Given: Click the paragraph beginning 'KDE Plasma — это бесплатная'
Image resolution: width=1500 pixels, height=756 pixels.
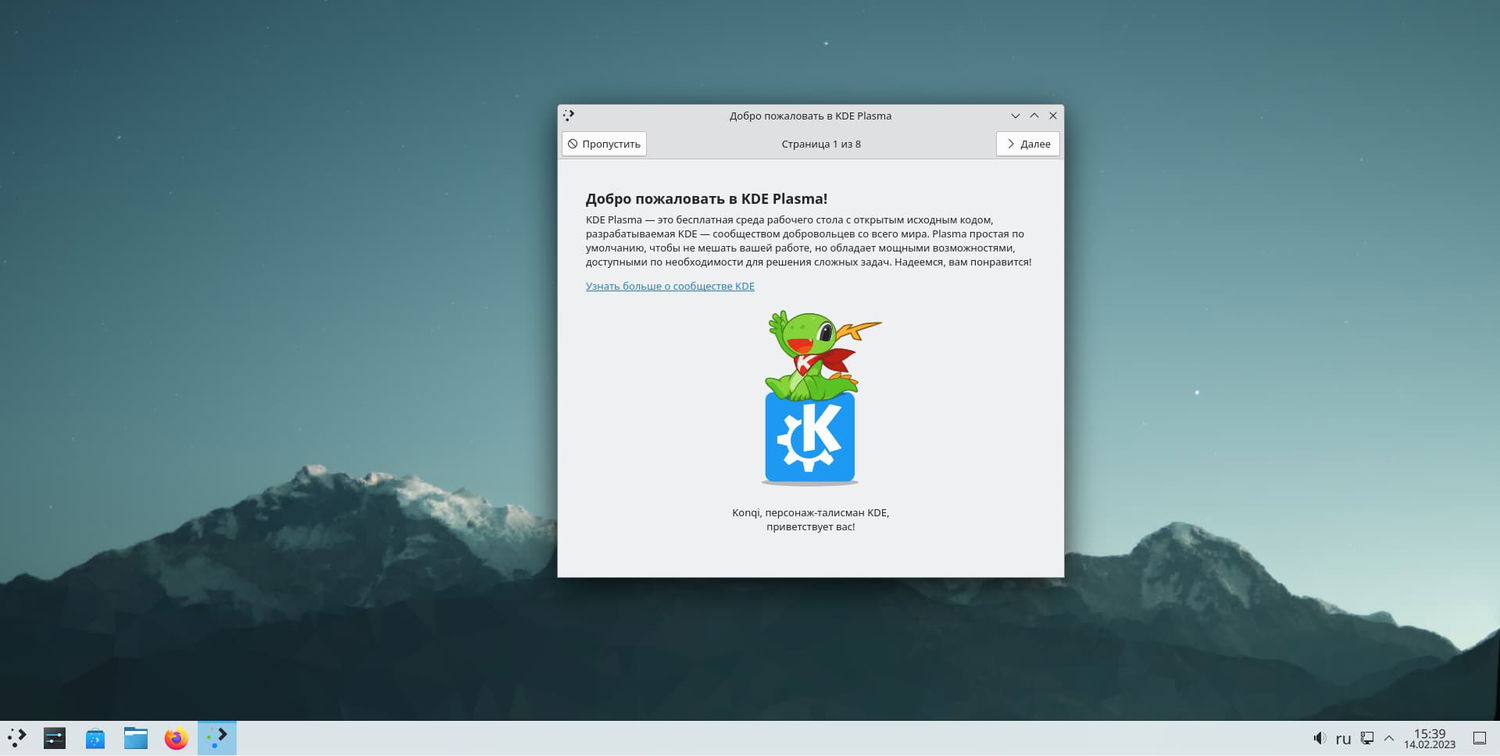Looking at the screenshot, I should pyautogui.click(x=808, y=241).
